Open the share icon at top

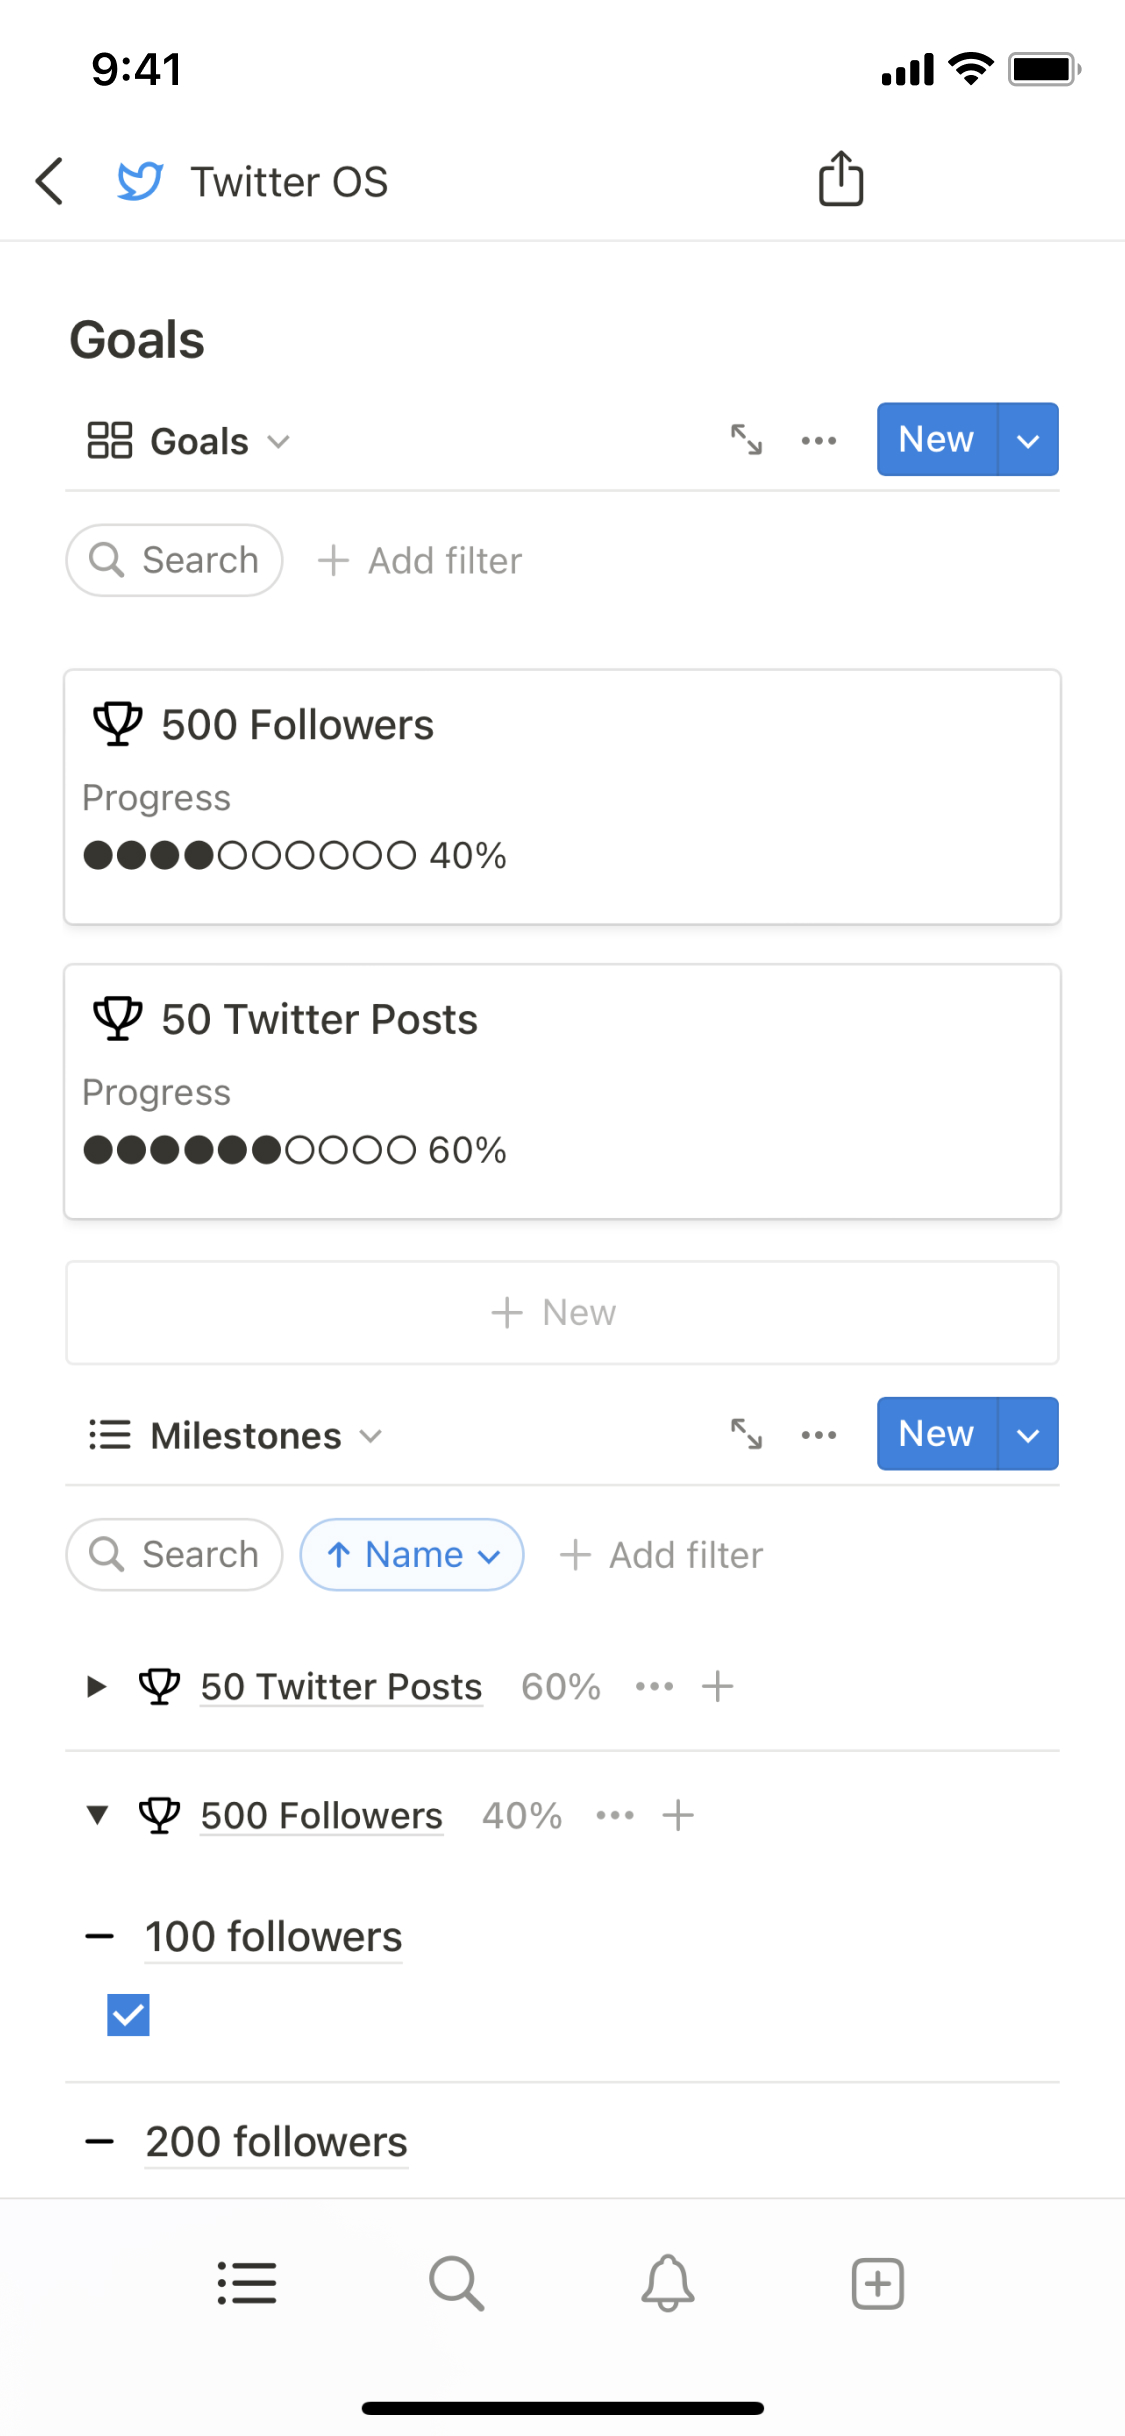pyautogui.click(x=840, y=180)
